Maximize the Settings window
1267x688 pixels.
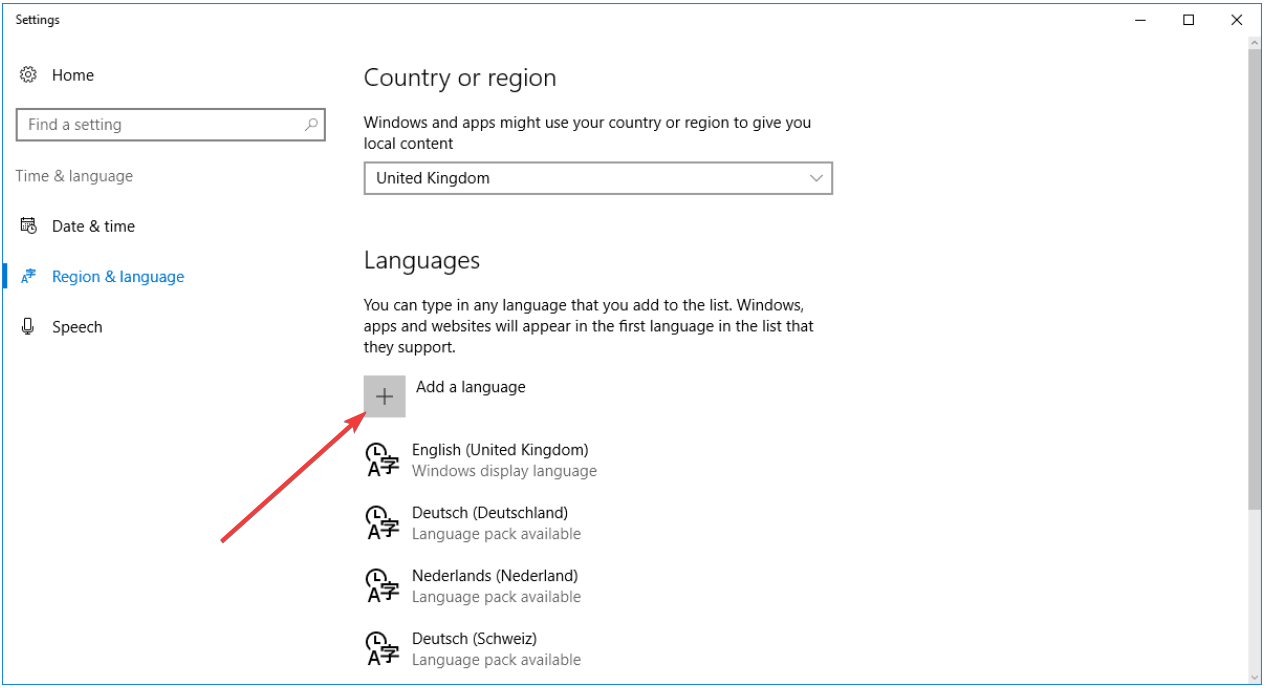[1188, 20]
